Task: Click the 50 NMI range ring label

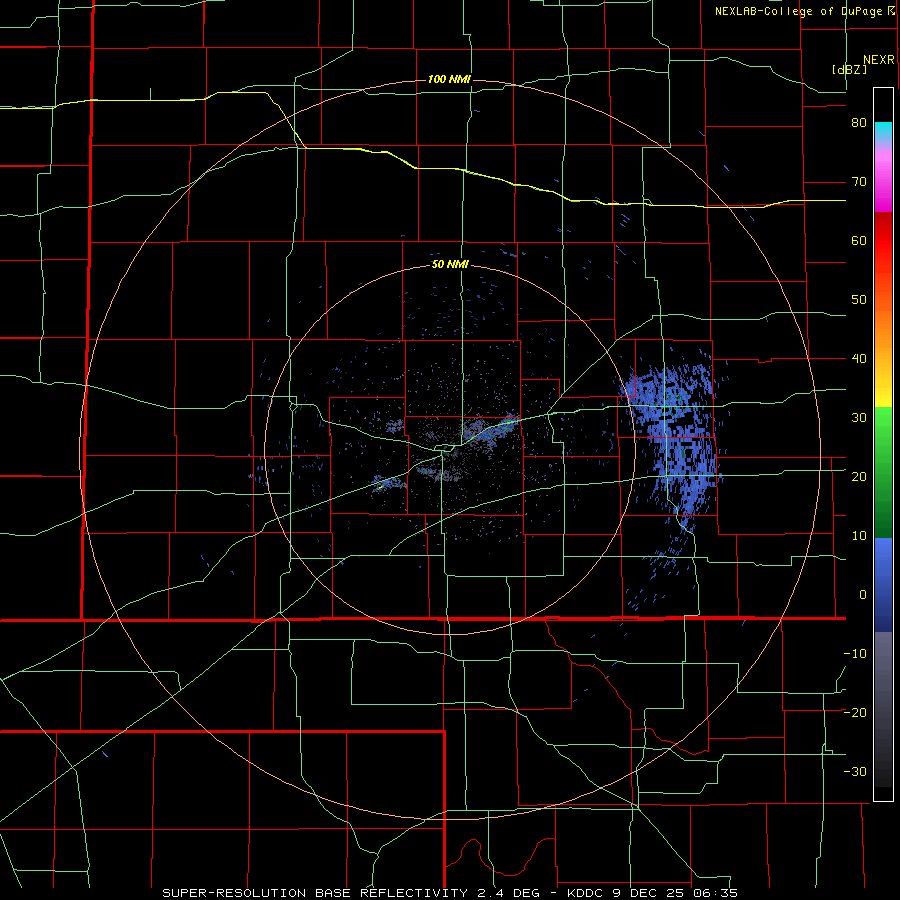Action: coord(451,265)
